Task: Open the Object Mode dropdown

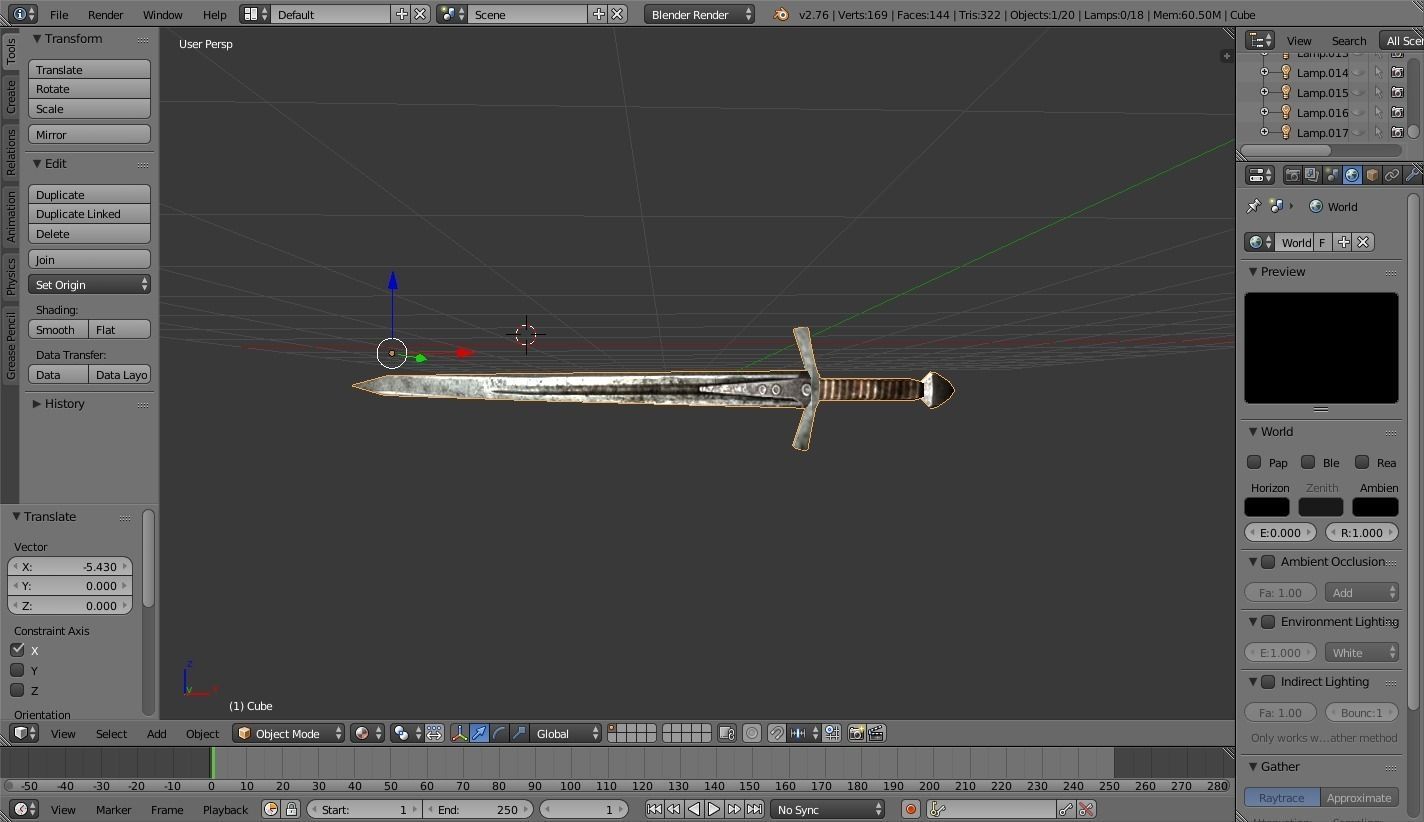Action: 288,733
